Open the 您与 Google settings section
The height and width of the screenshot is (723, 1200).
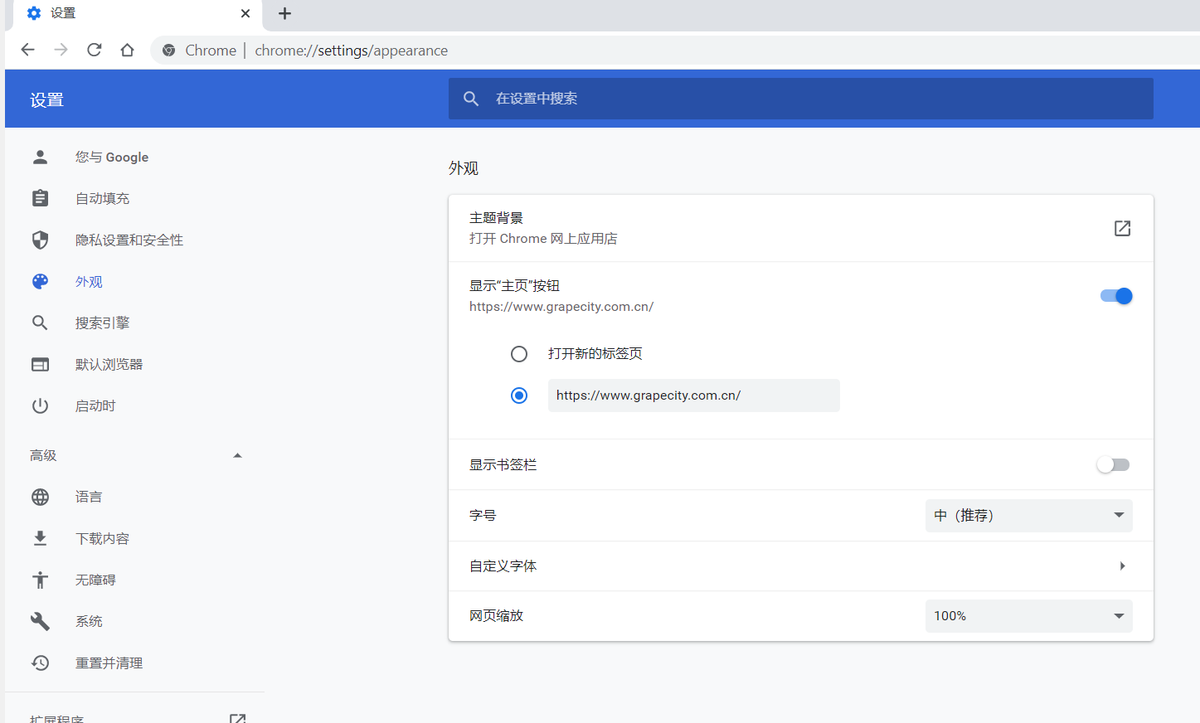[x=111, y=157]
